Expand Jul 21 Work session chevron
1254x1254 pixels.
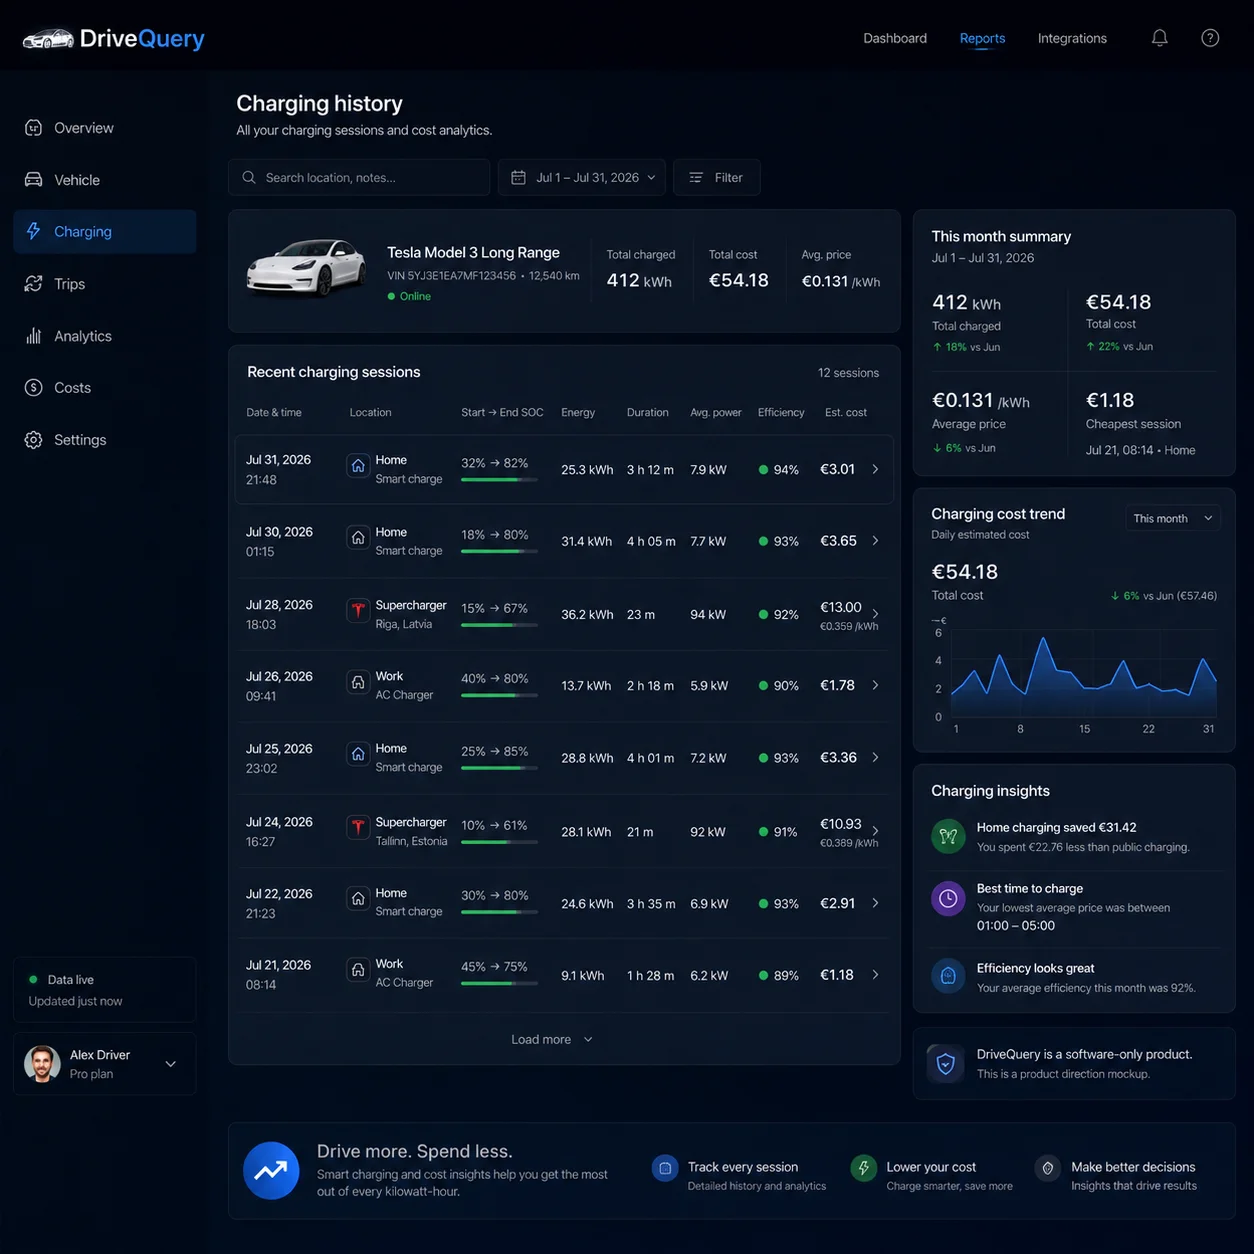click(875, 974)
